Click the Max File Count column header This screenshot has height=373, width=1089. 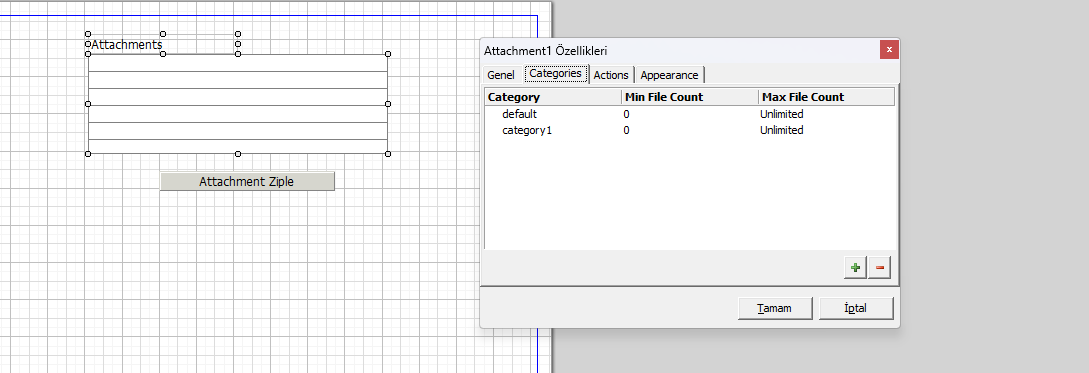coord(826,97)
